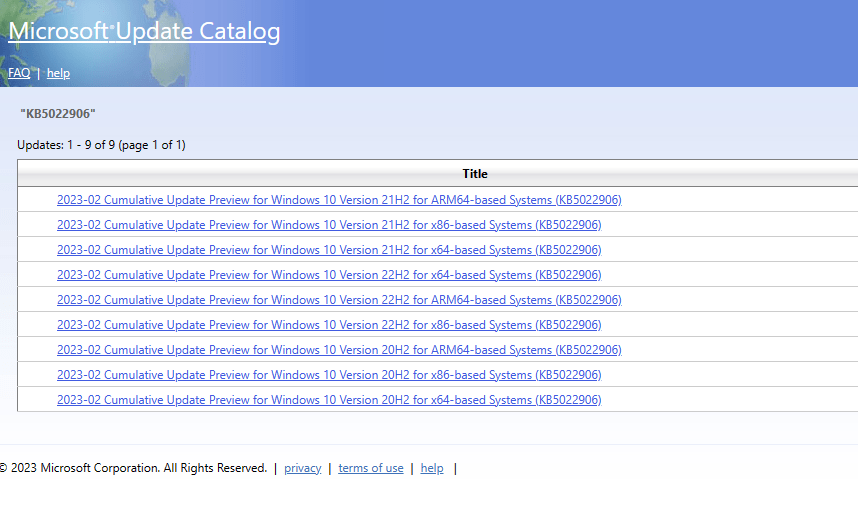The height and width of the screenshot is (511, 858).
Task: Open Windows 10 Version 20H2 x86-based update link
Action: [x=329, y=375]
